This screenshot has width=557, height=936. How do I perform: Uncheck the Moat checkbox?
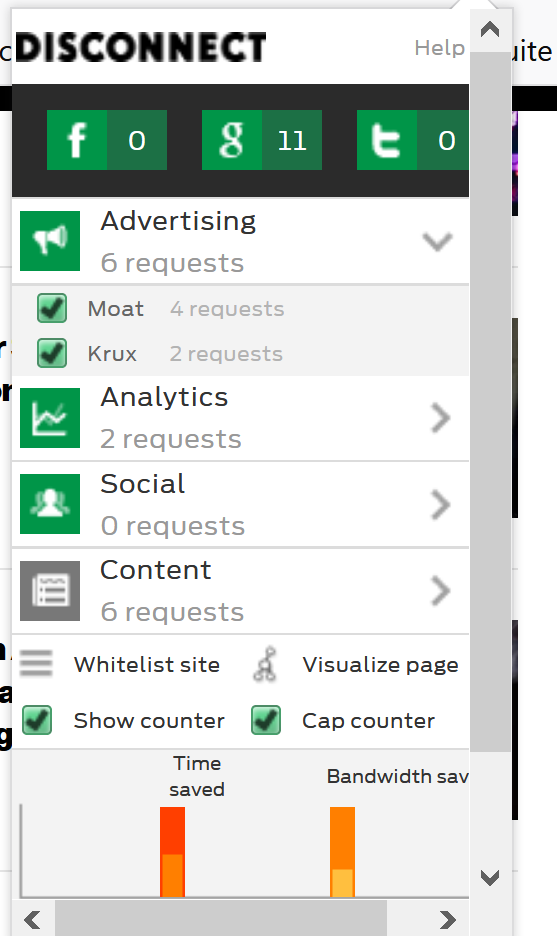(52, 309)
